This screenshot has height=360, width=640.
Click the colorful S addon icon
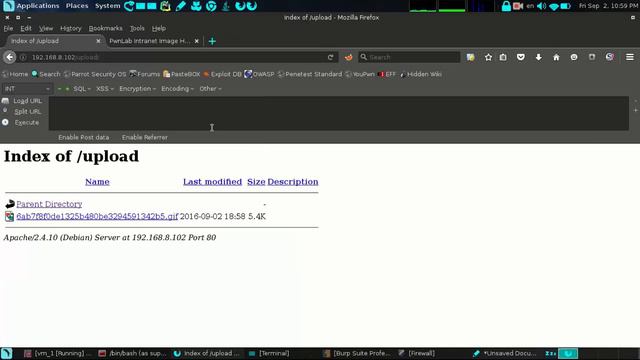(x=609, y=57)
